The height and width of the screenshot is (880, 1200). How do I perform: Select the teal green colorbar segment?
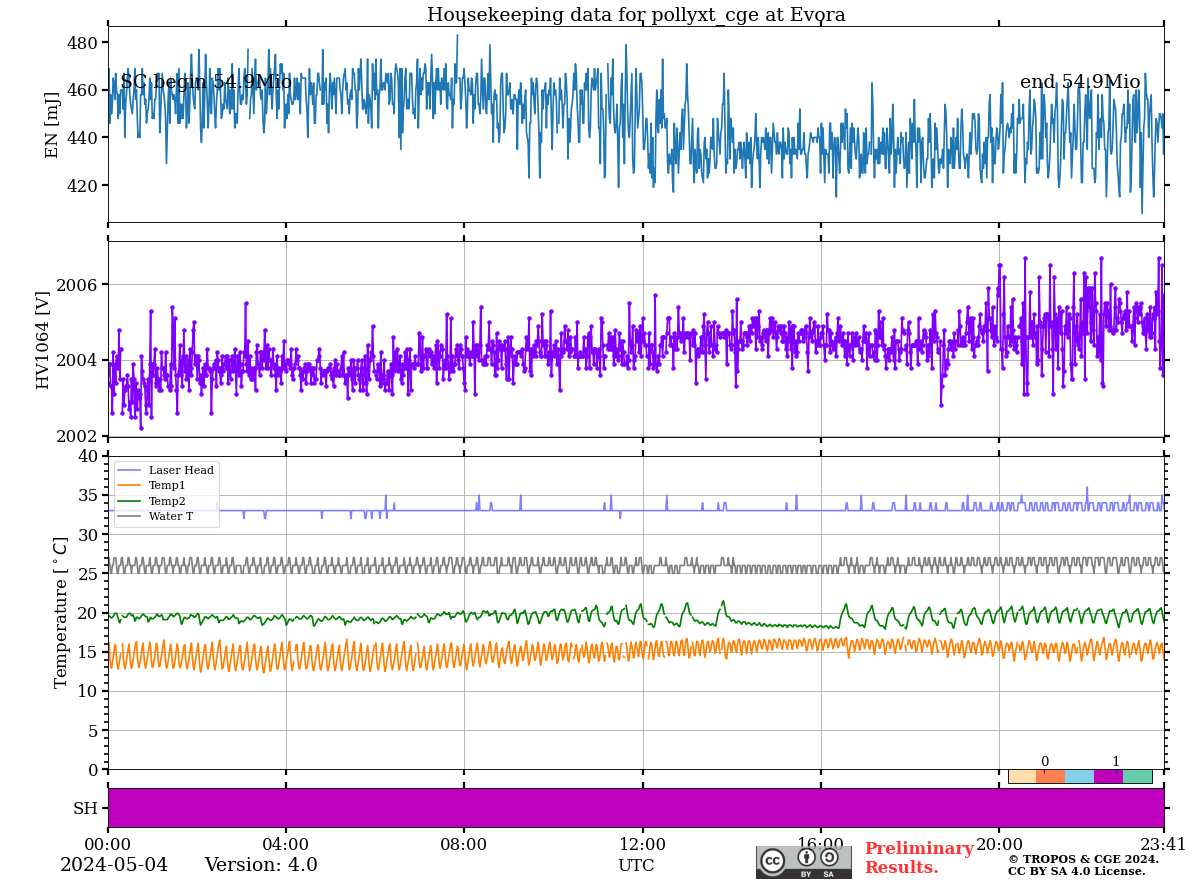tap(1137, 776)
